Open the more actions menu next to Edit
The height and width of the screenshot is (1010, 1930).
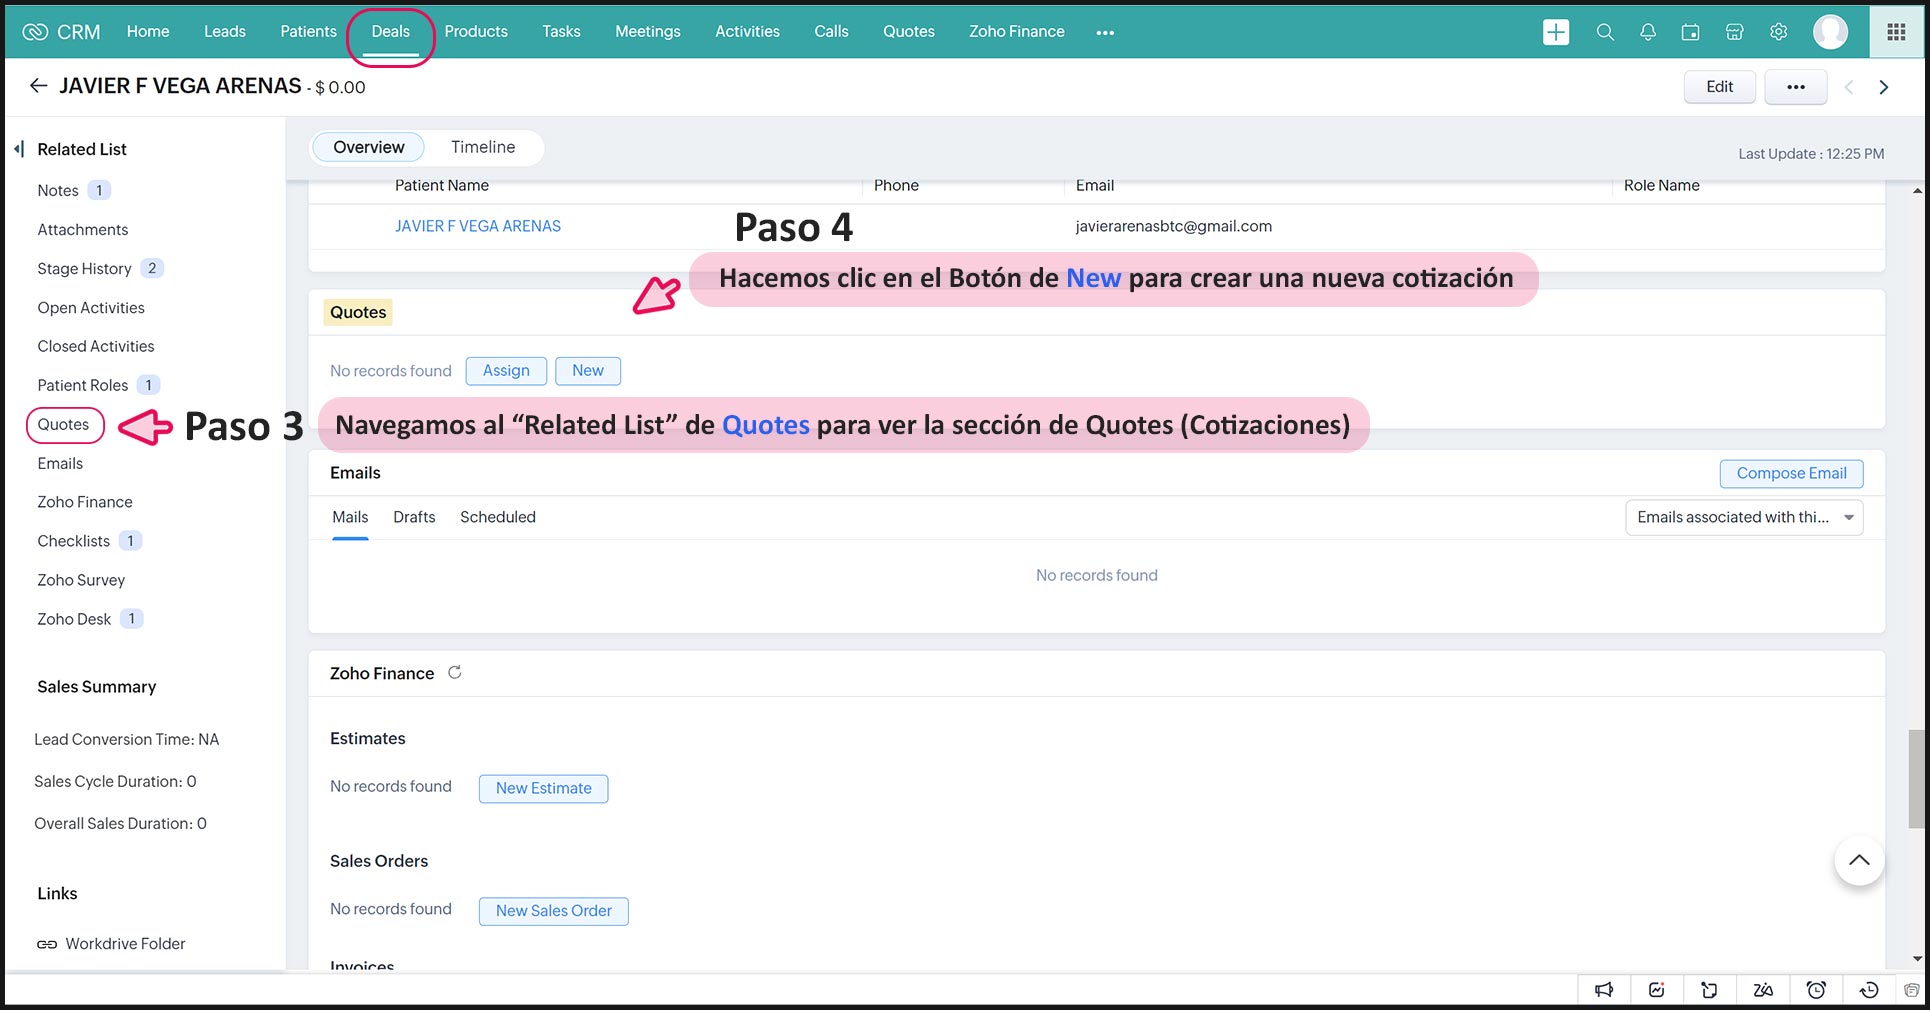1795,87
